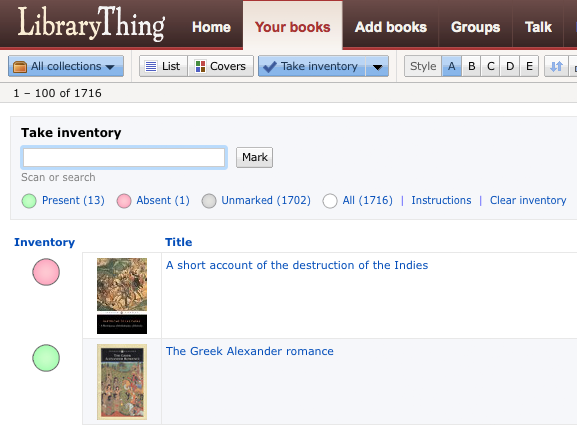
Task: Open the Add books tab
Action: pos(391,27)
